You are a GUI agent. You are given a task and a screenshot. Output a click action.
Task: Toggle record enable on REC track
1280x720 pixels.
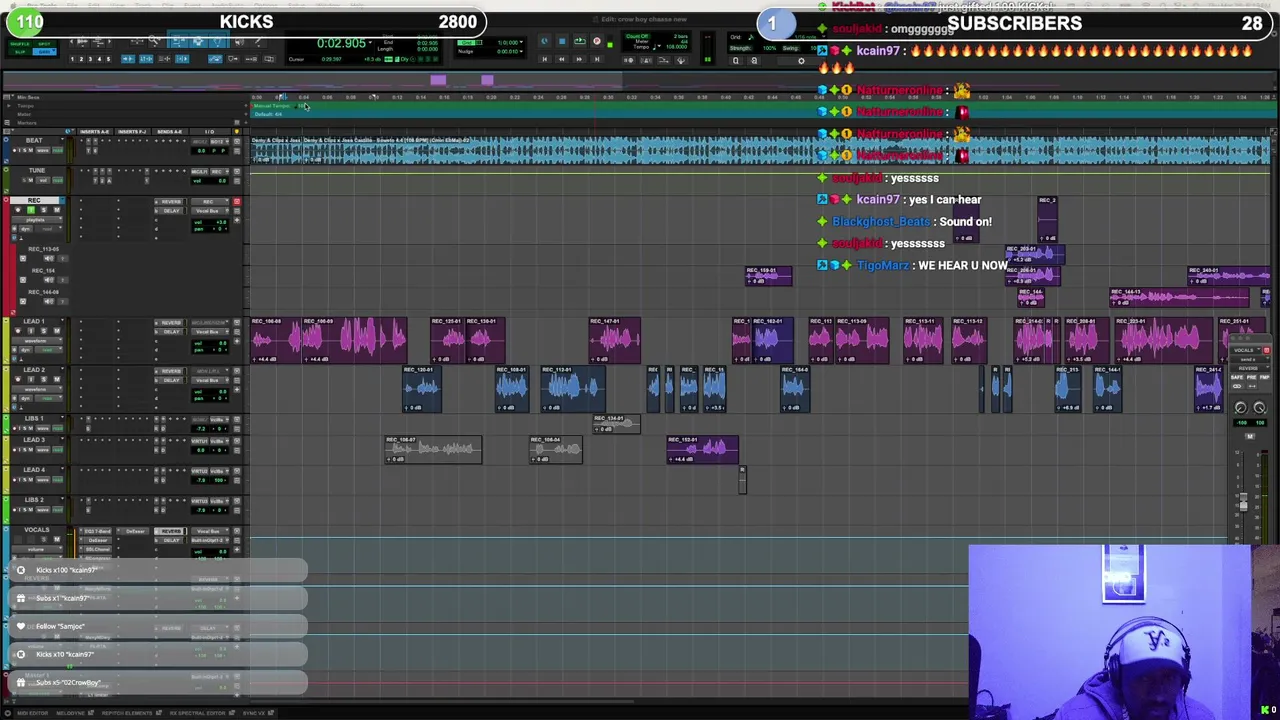(x=18, y=210)
